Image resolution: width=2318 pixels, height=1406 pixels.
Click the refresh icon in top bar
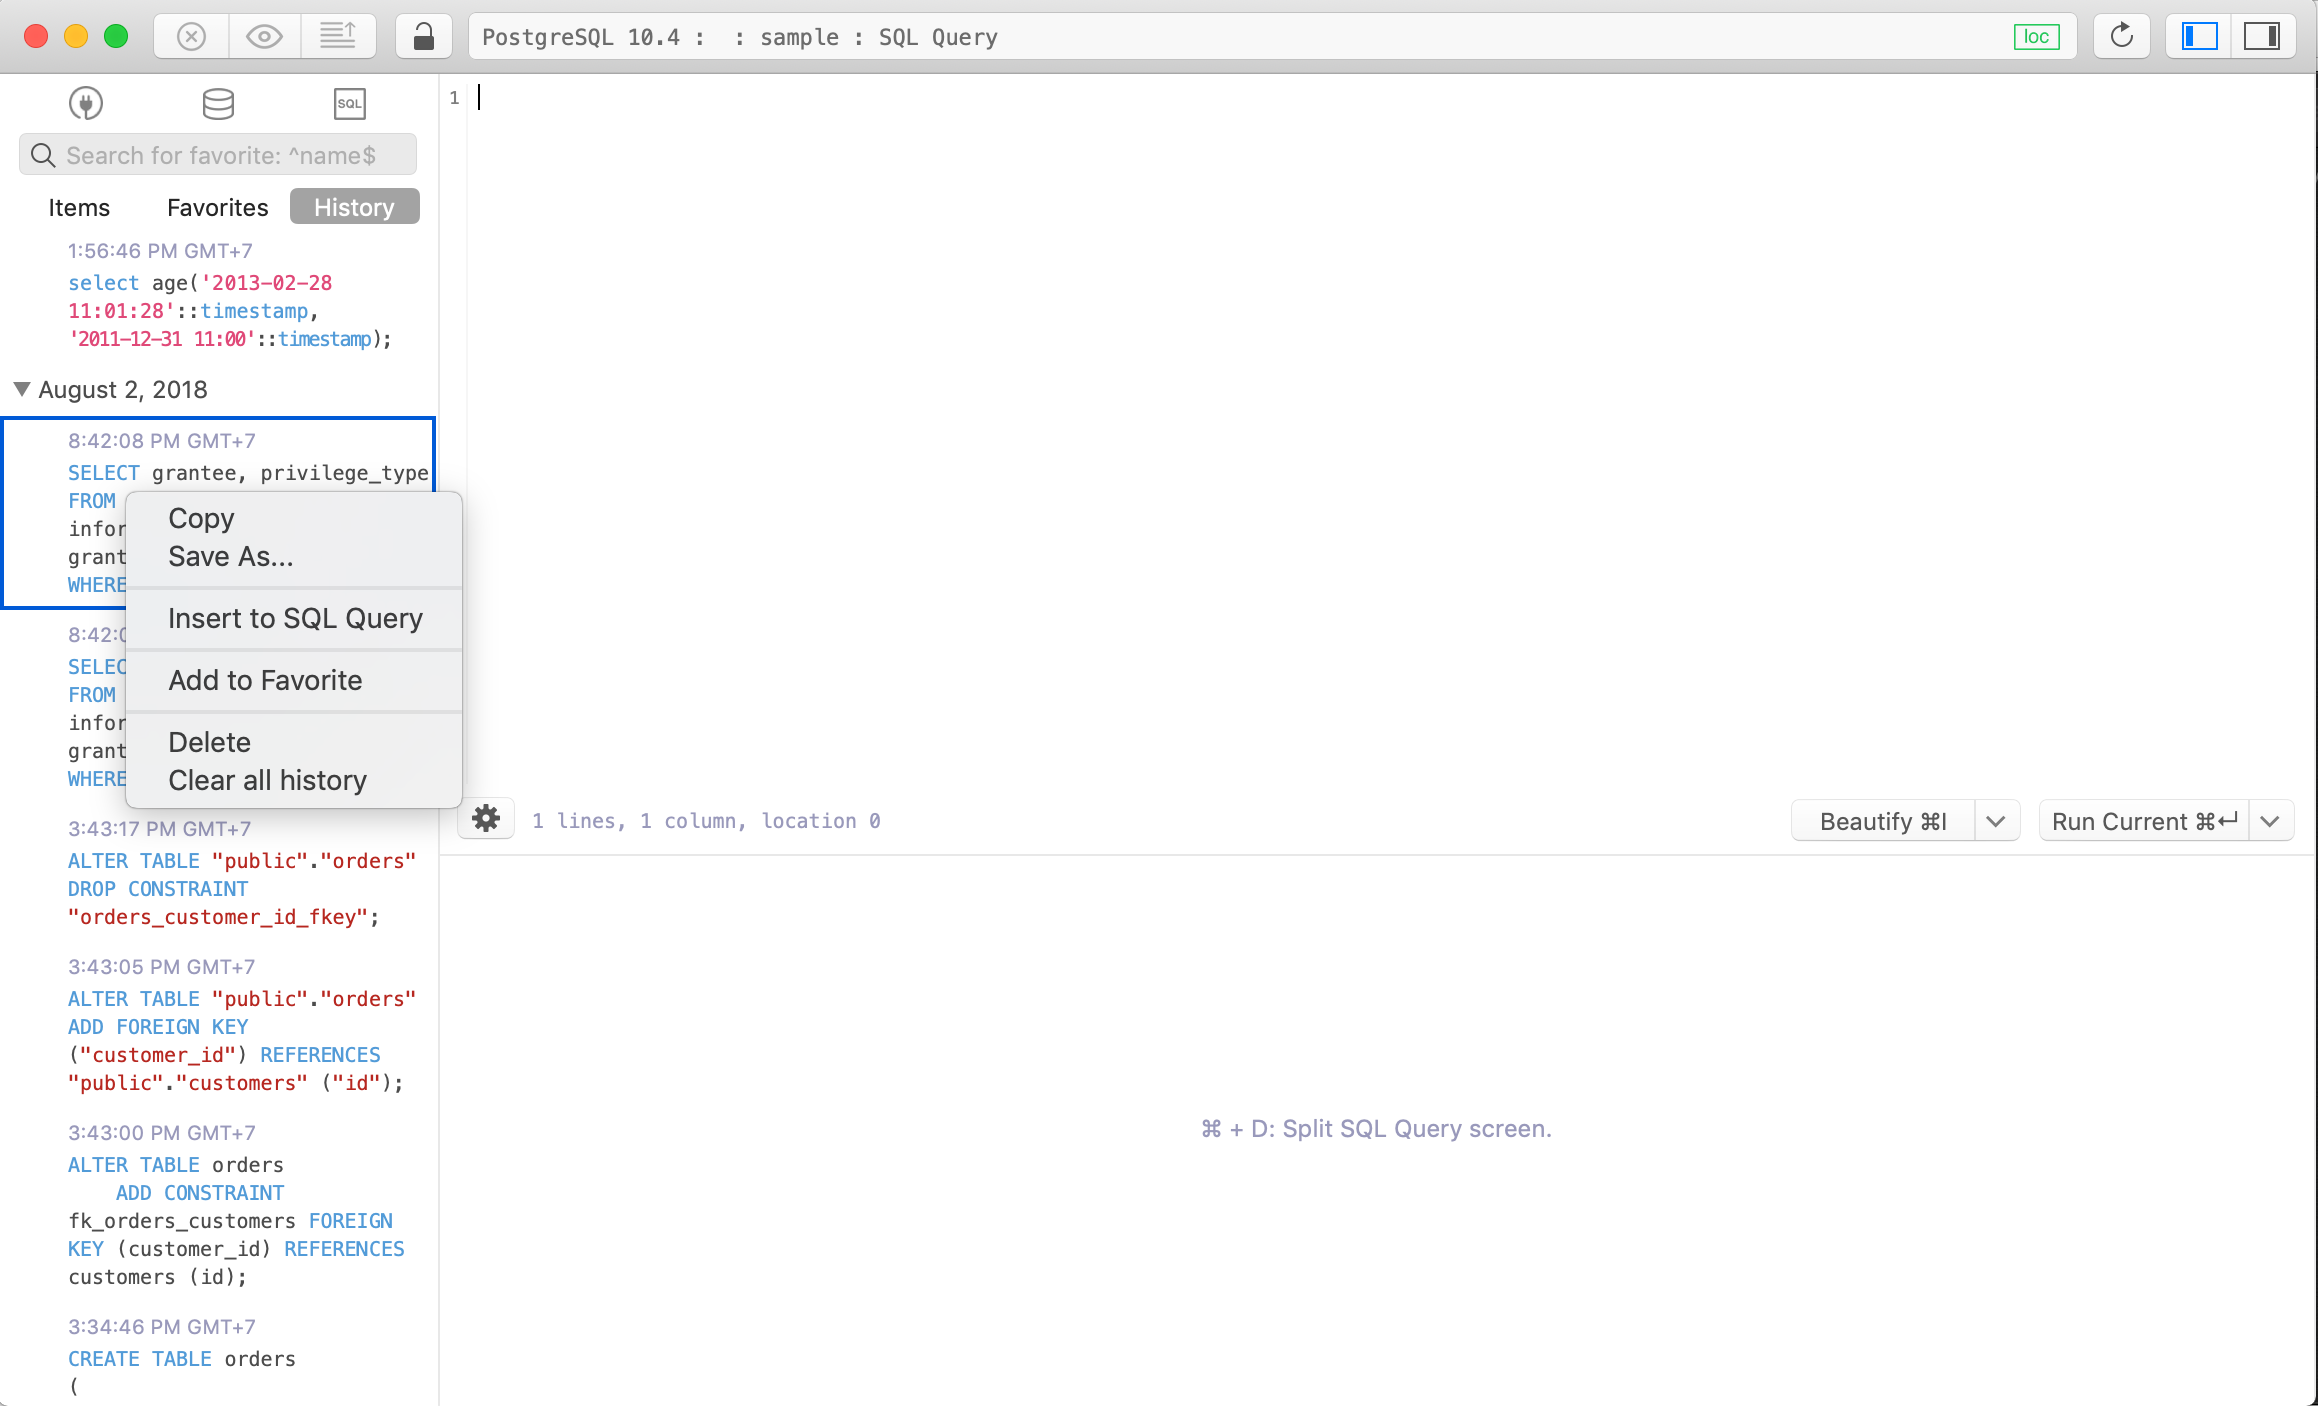[x=2121, y=37]
